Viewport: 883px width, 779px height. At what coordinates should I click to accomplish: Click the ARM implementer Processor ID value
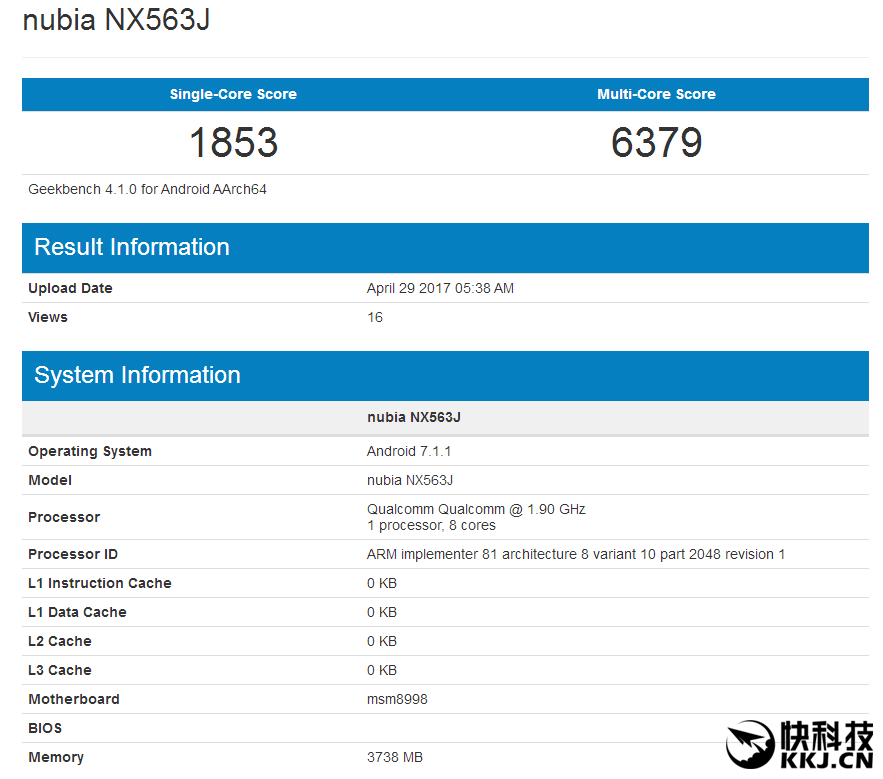coord(576,554)
